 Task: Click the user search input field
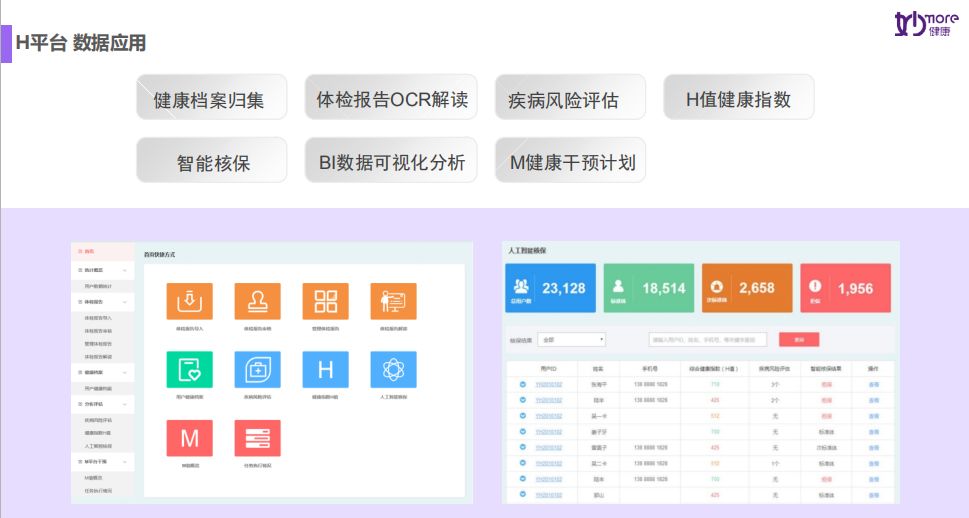[x=707, y=340]
